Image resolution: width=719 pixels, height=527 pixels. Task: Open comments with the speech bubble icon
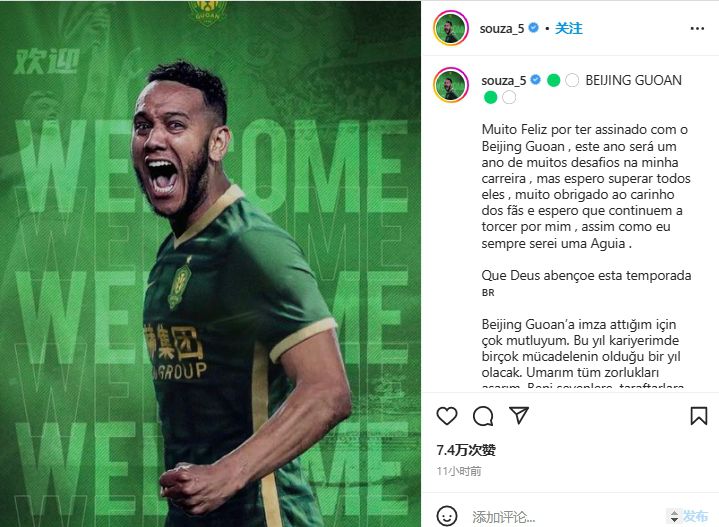pos(483,416)
